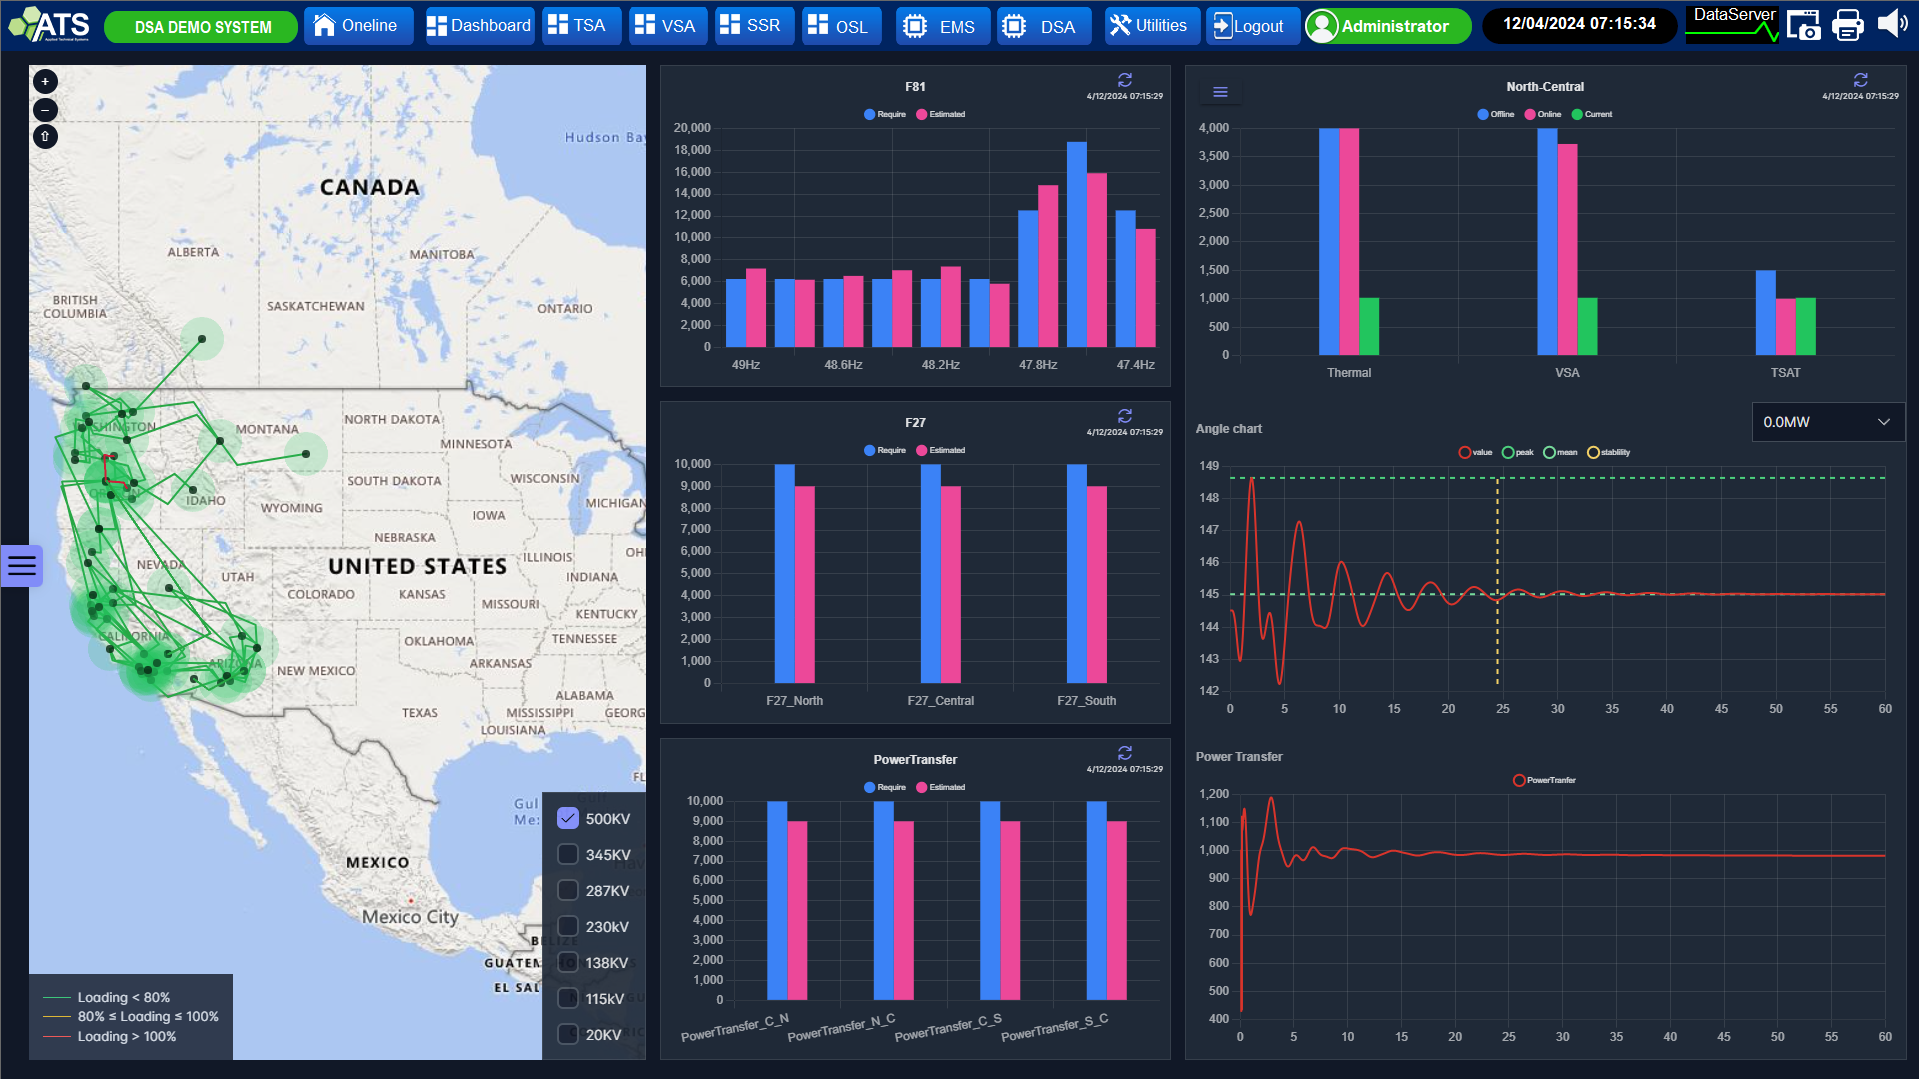The height and width of the screenshot is (1079, 1919).
Task: Click the DataServer status indicator
Action: pos(1733,24)
